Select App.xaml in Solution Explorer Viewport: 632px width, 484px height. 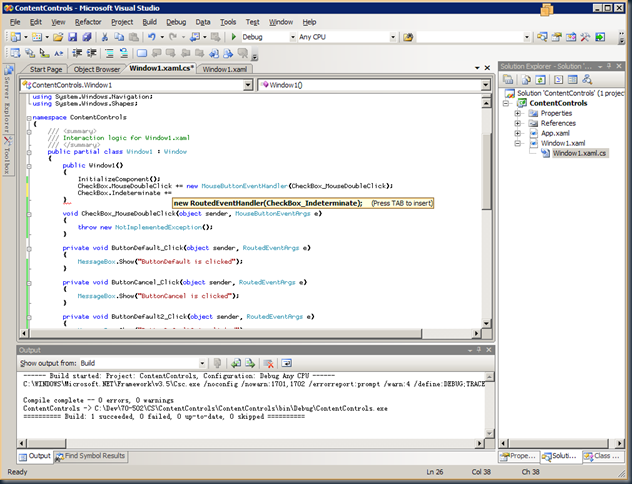[x=556, y=133]
